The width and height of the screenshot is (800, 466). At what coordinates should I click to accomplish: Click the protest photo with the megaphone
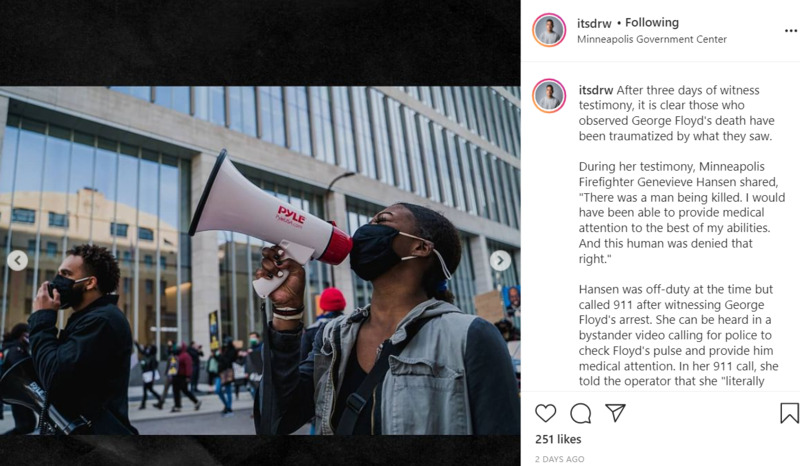(260, 261)
